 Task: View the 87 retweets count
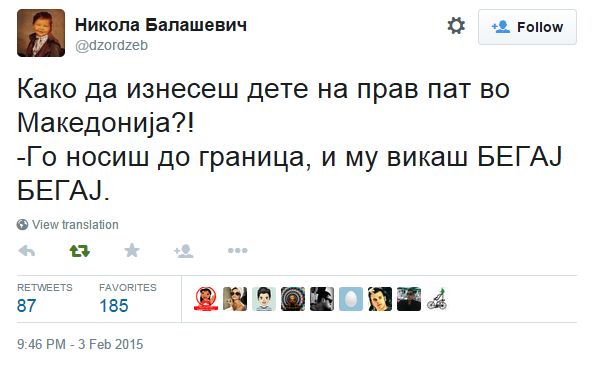tap(26, 306)
